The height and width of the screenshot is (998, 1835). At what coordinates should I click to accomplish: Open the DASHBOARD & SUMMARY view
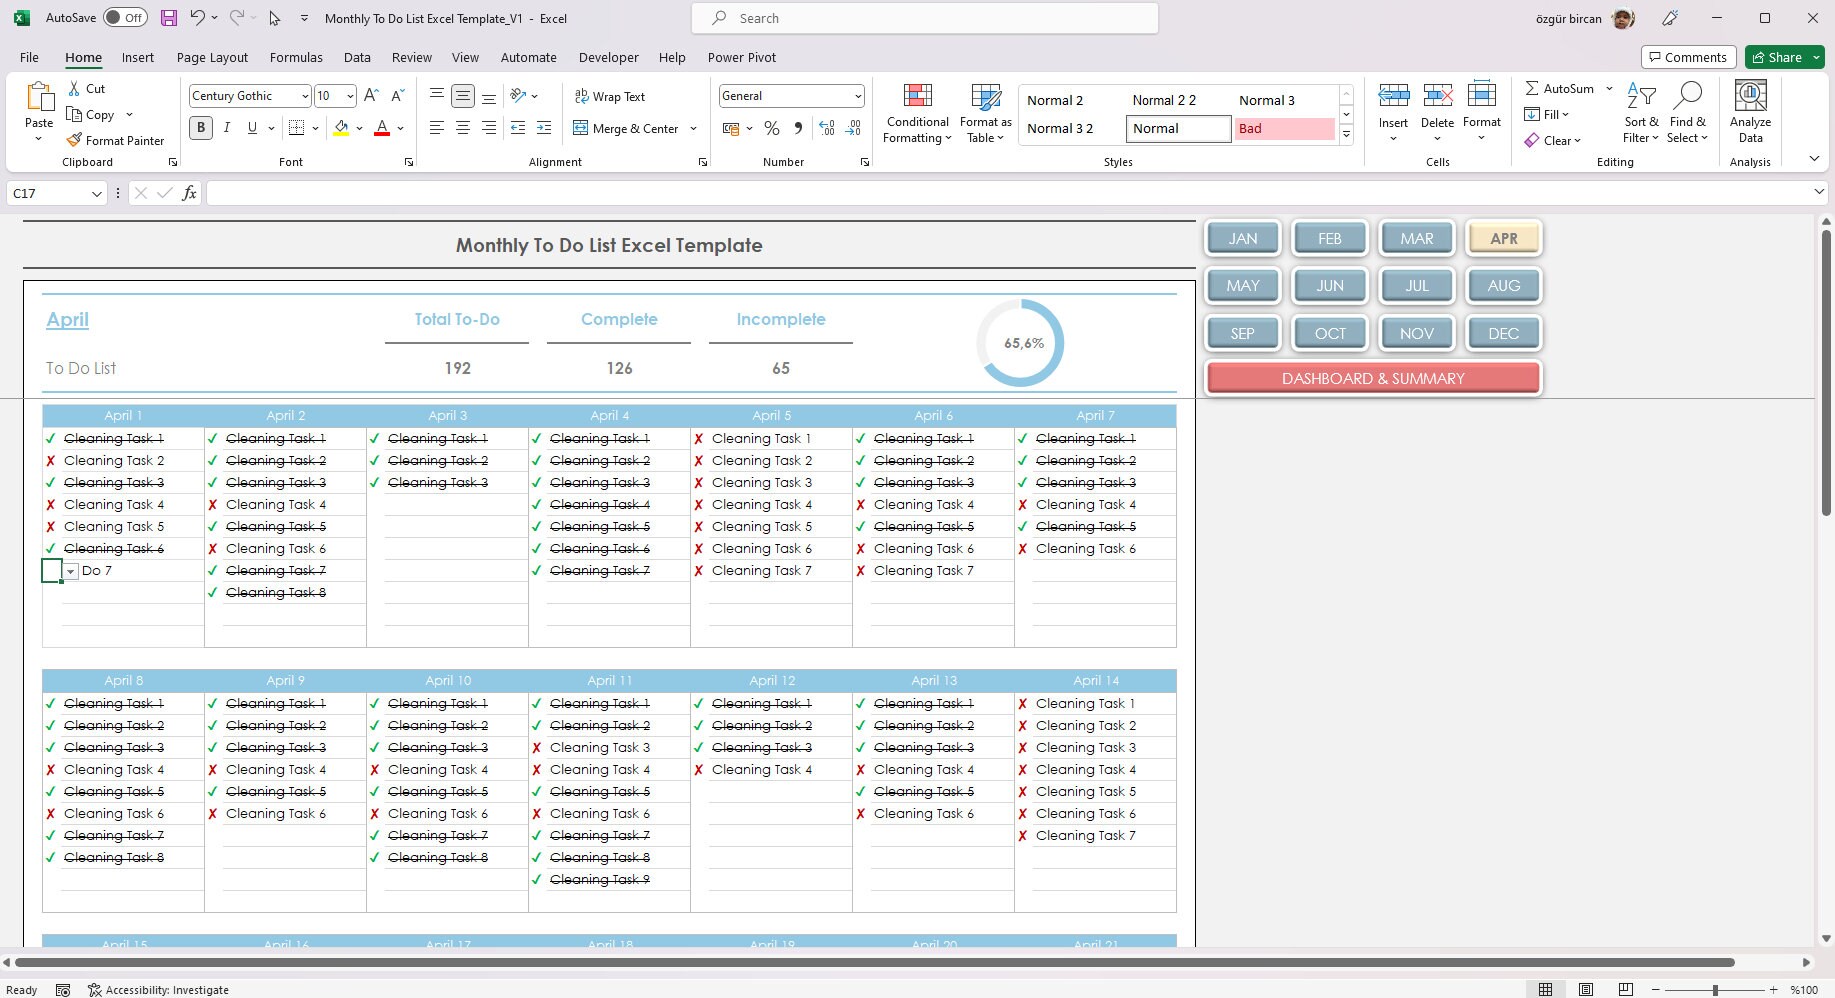(1372, 378)
